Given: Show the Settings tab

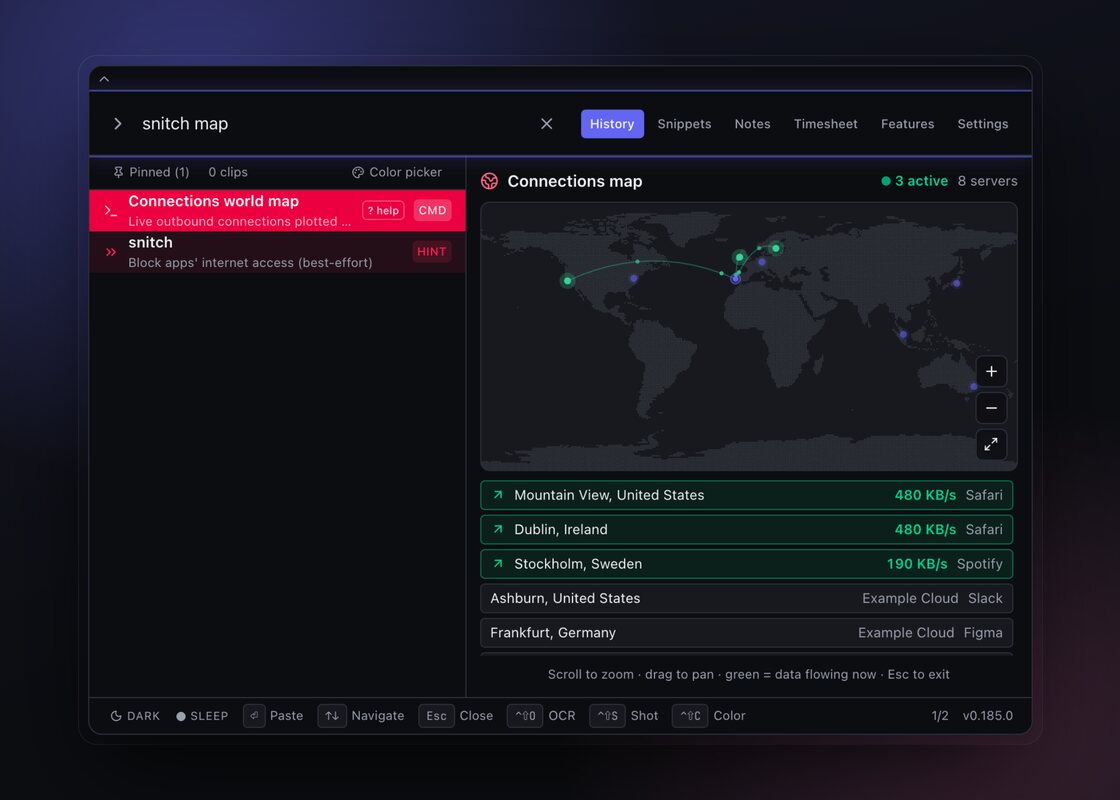Looking at the screenshot, I should (983, 124).
